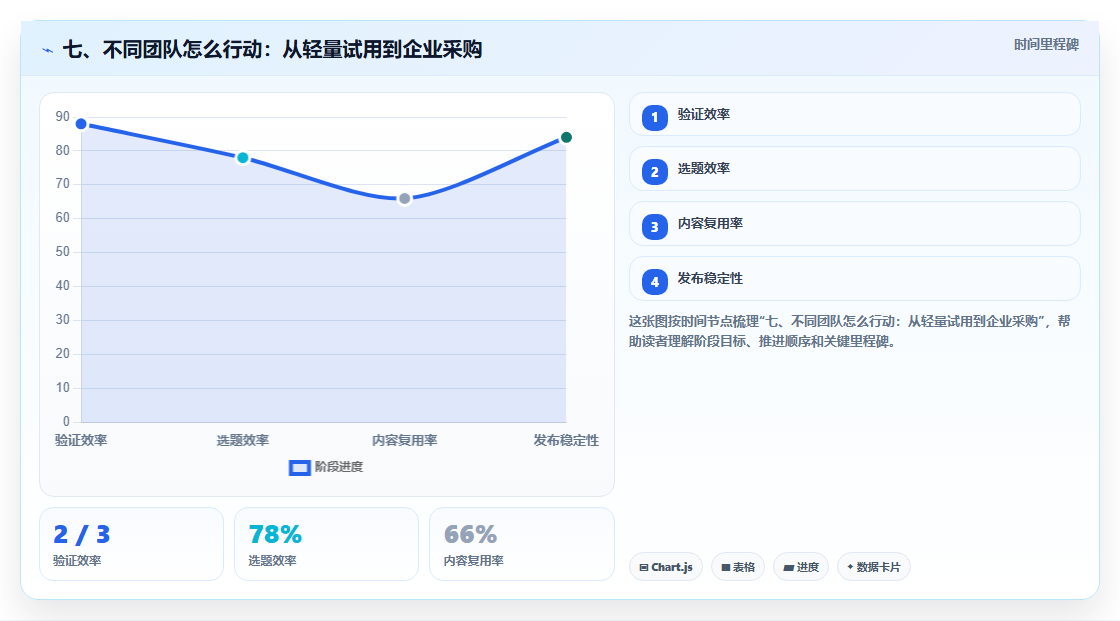
Task: Click the 阶段进度 legend label
Action: [x=339, y=467]
